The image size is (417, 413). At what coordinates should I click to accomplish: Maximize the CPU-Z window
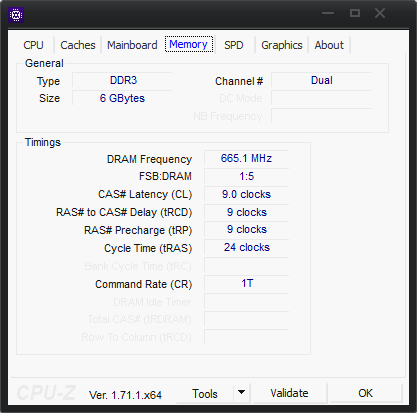coord(355,13)
